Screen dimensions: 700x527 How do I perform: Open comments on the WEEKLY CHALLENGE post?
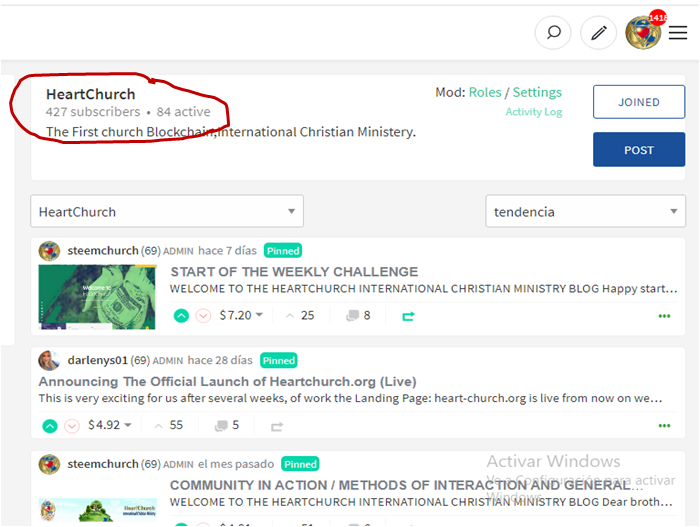pyautogui.click(x=358, y=316)
